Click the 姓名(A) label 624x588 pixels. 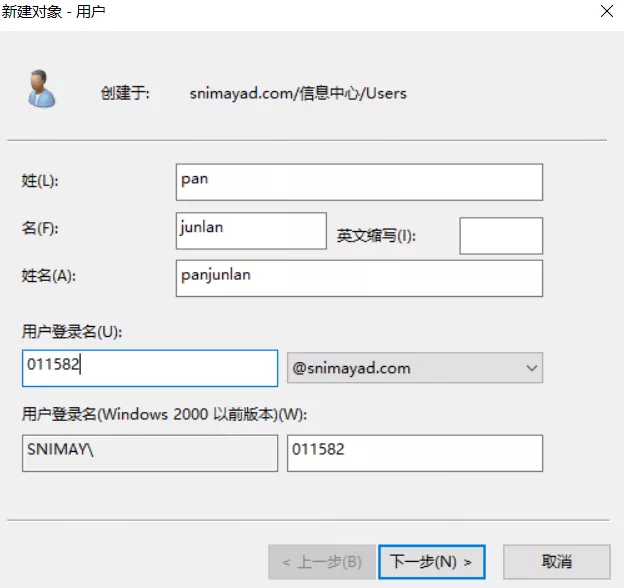point(49,276)
